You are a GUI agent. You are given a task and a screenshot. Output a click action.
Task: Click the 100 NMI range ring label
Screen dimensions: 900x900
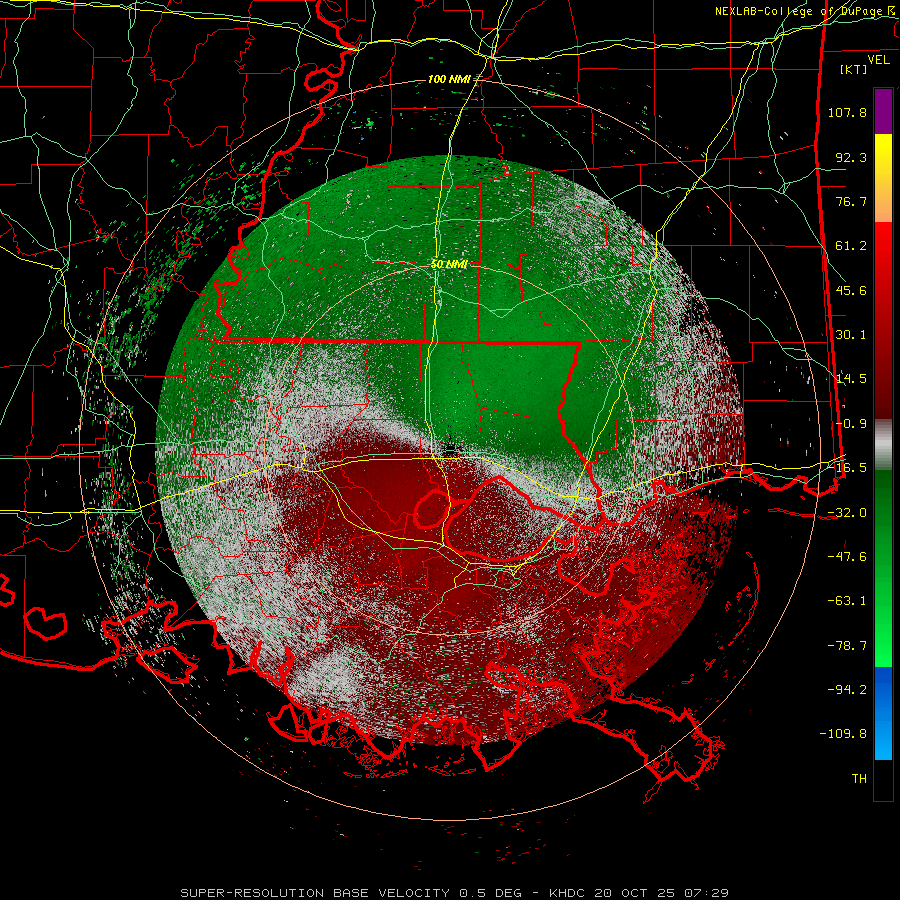pos(448,79)
